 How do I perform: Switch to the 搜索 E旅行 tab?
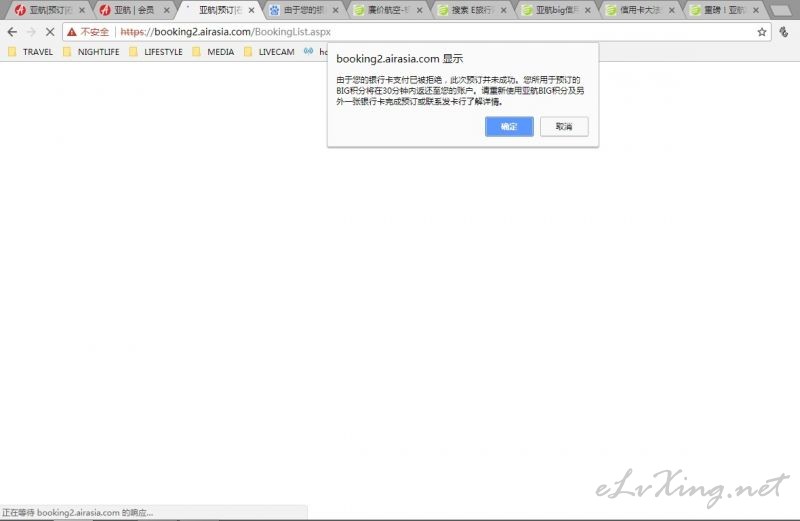click(x=472, y=10)
